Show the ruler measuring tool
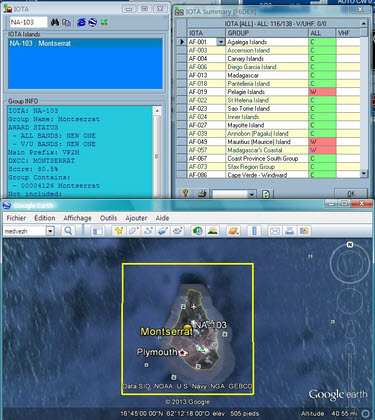Viewport: 375px width, 420px height. coord(254,231)
